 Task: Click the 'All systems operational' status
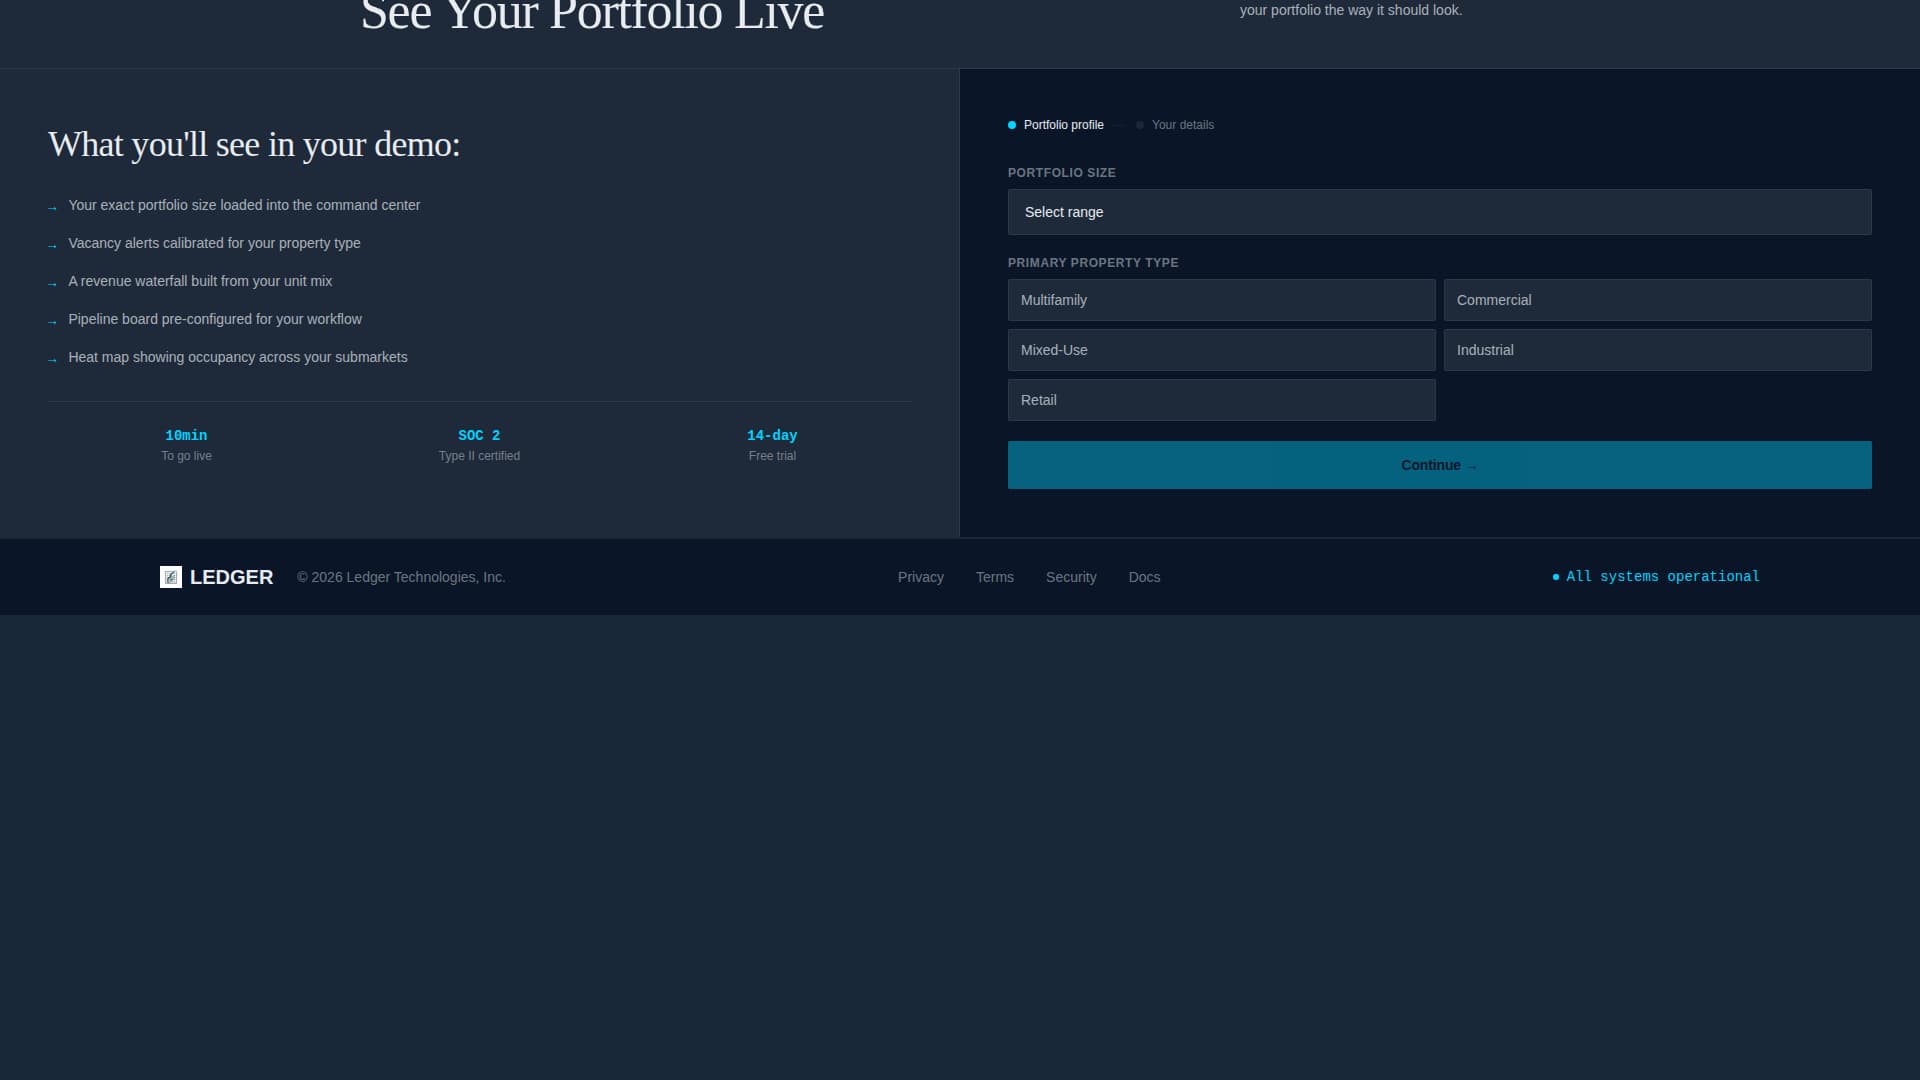[1656, 577]
